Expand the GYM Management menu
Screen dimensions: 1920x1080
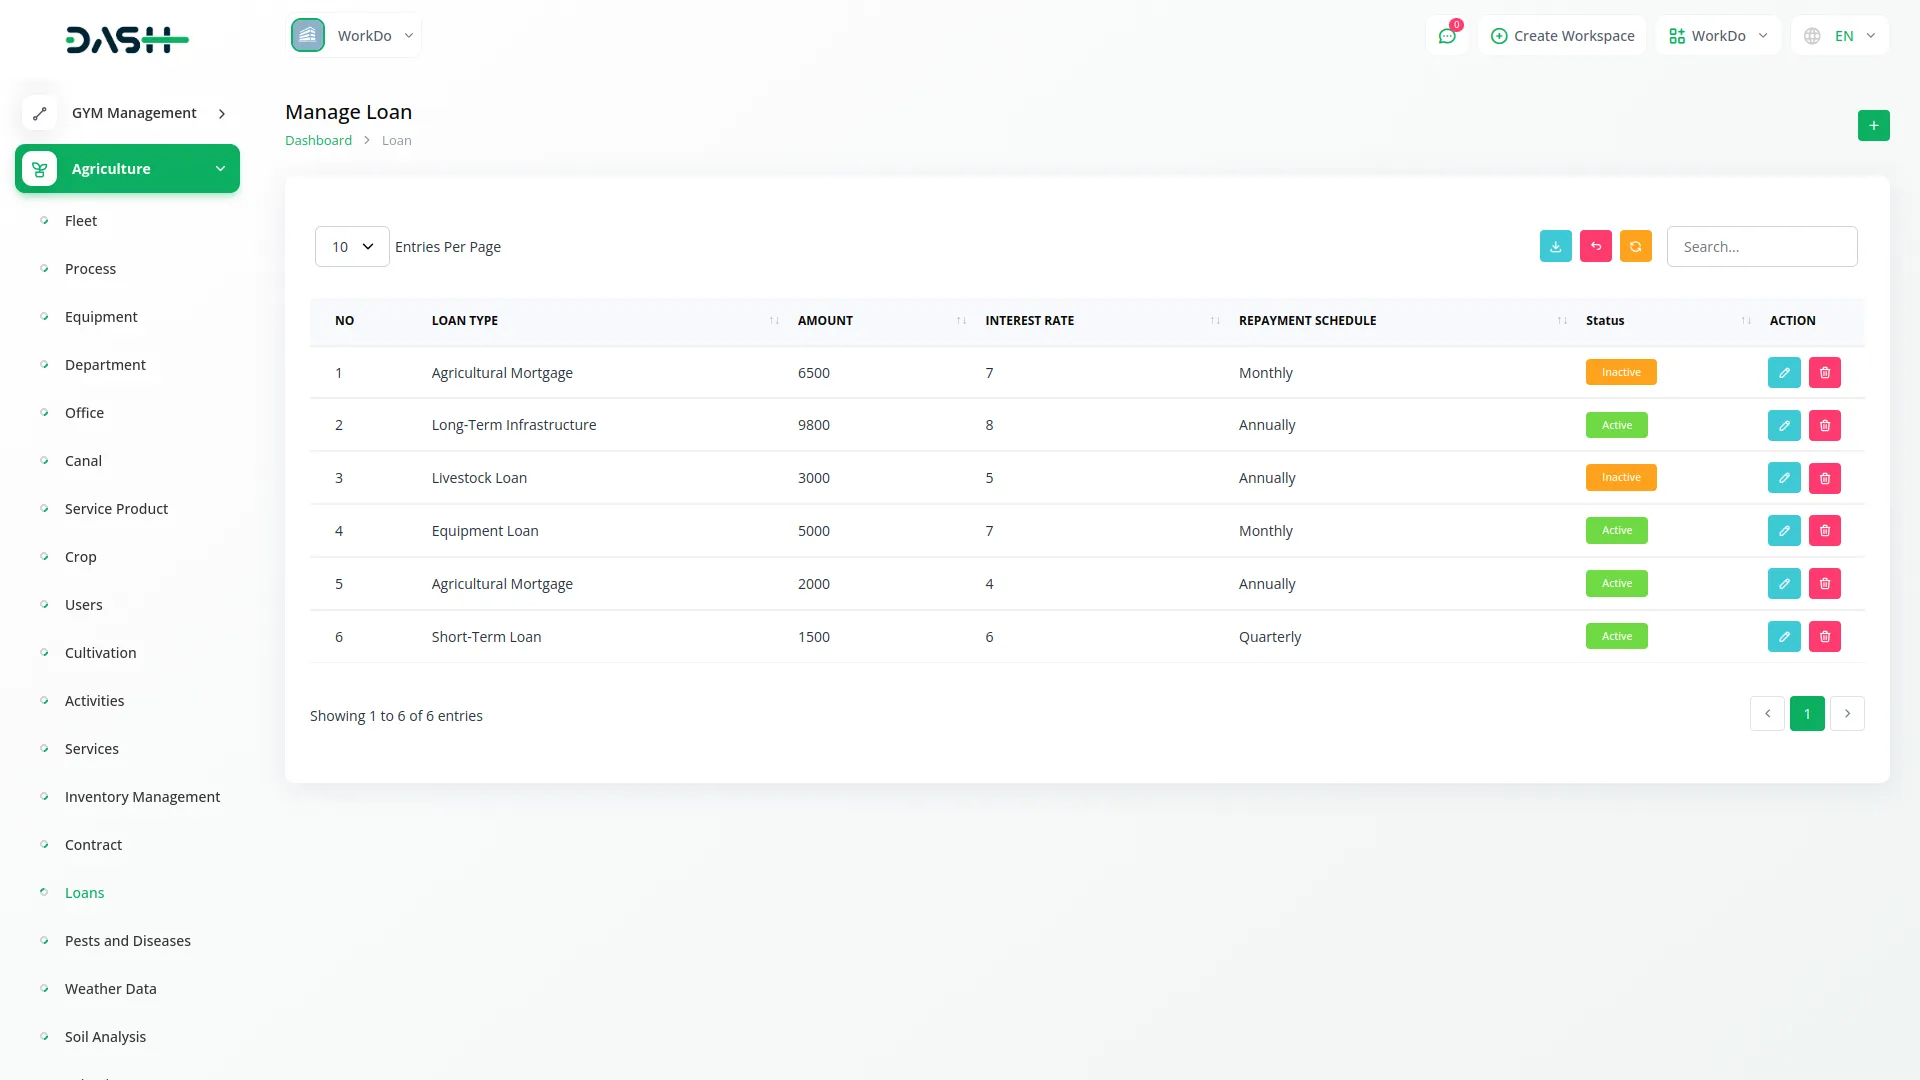134,113
